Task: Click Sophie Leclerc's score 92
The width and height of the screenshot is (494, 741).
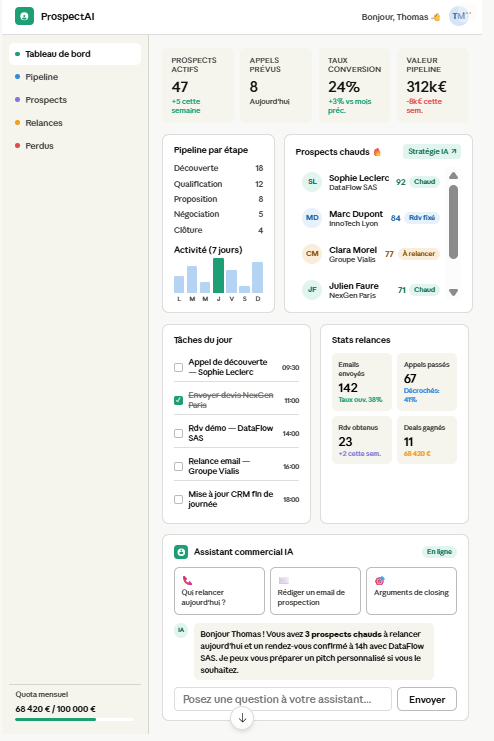Action: 400,182
